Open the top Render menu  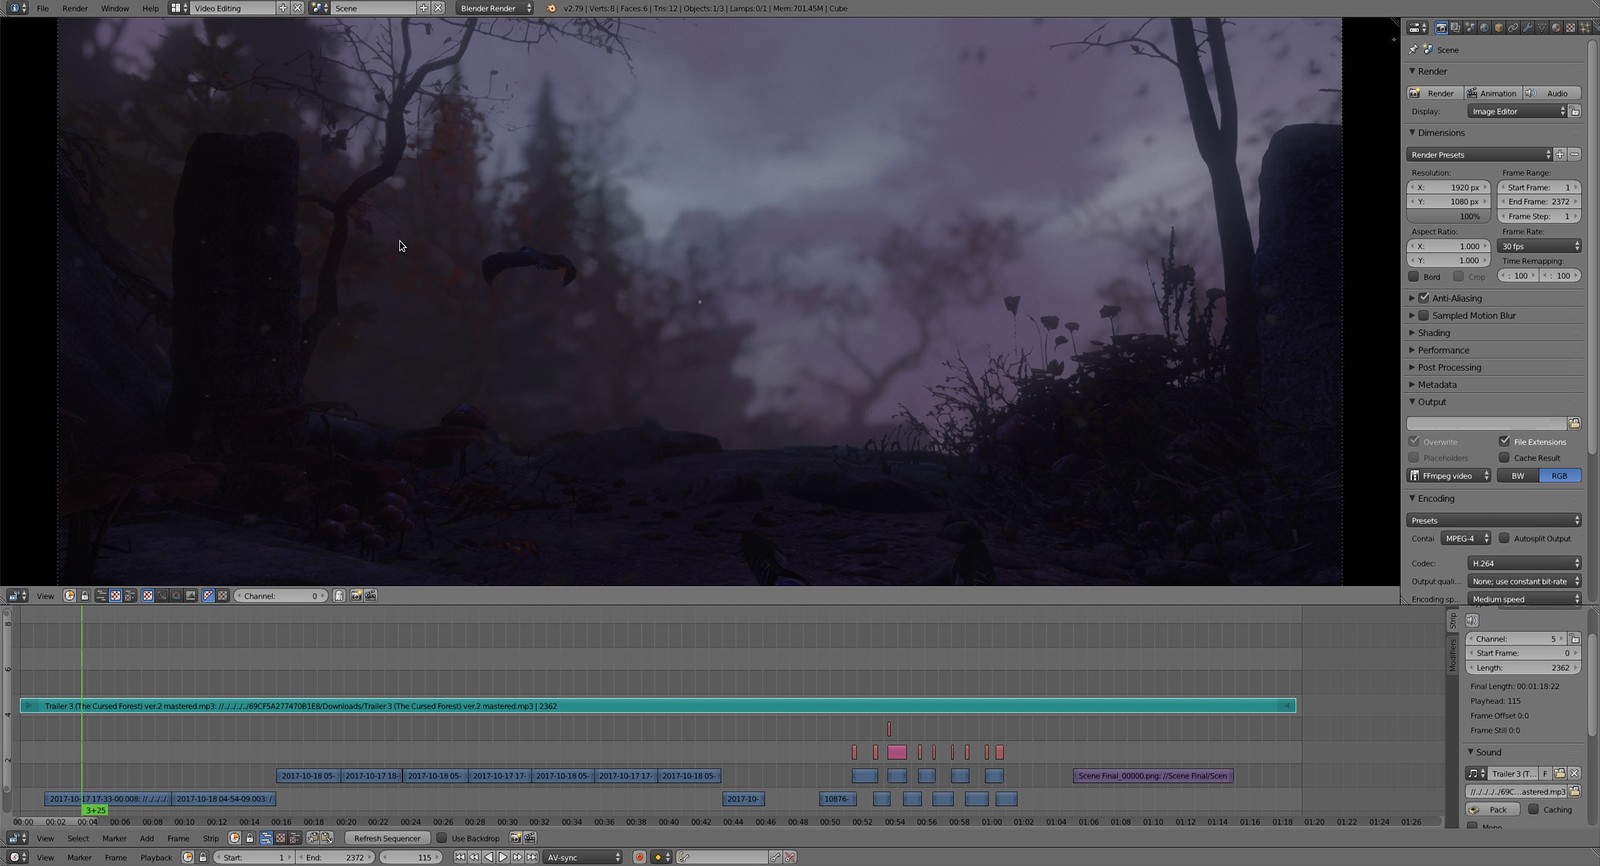coord(75,8)
